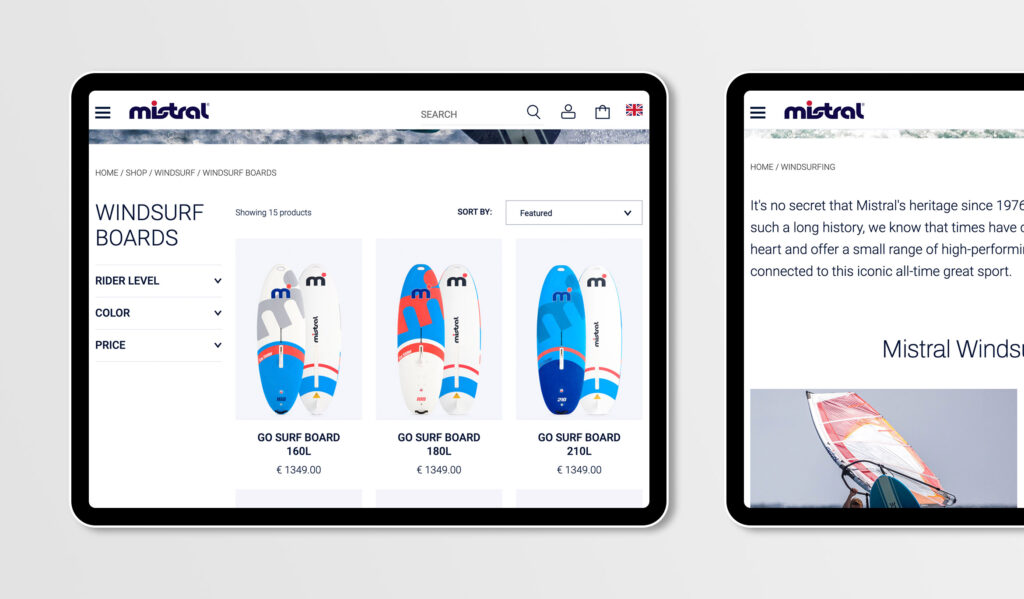Expand the Price filter
The height and width of the screenshot is (599, 1024).
159,345
